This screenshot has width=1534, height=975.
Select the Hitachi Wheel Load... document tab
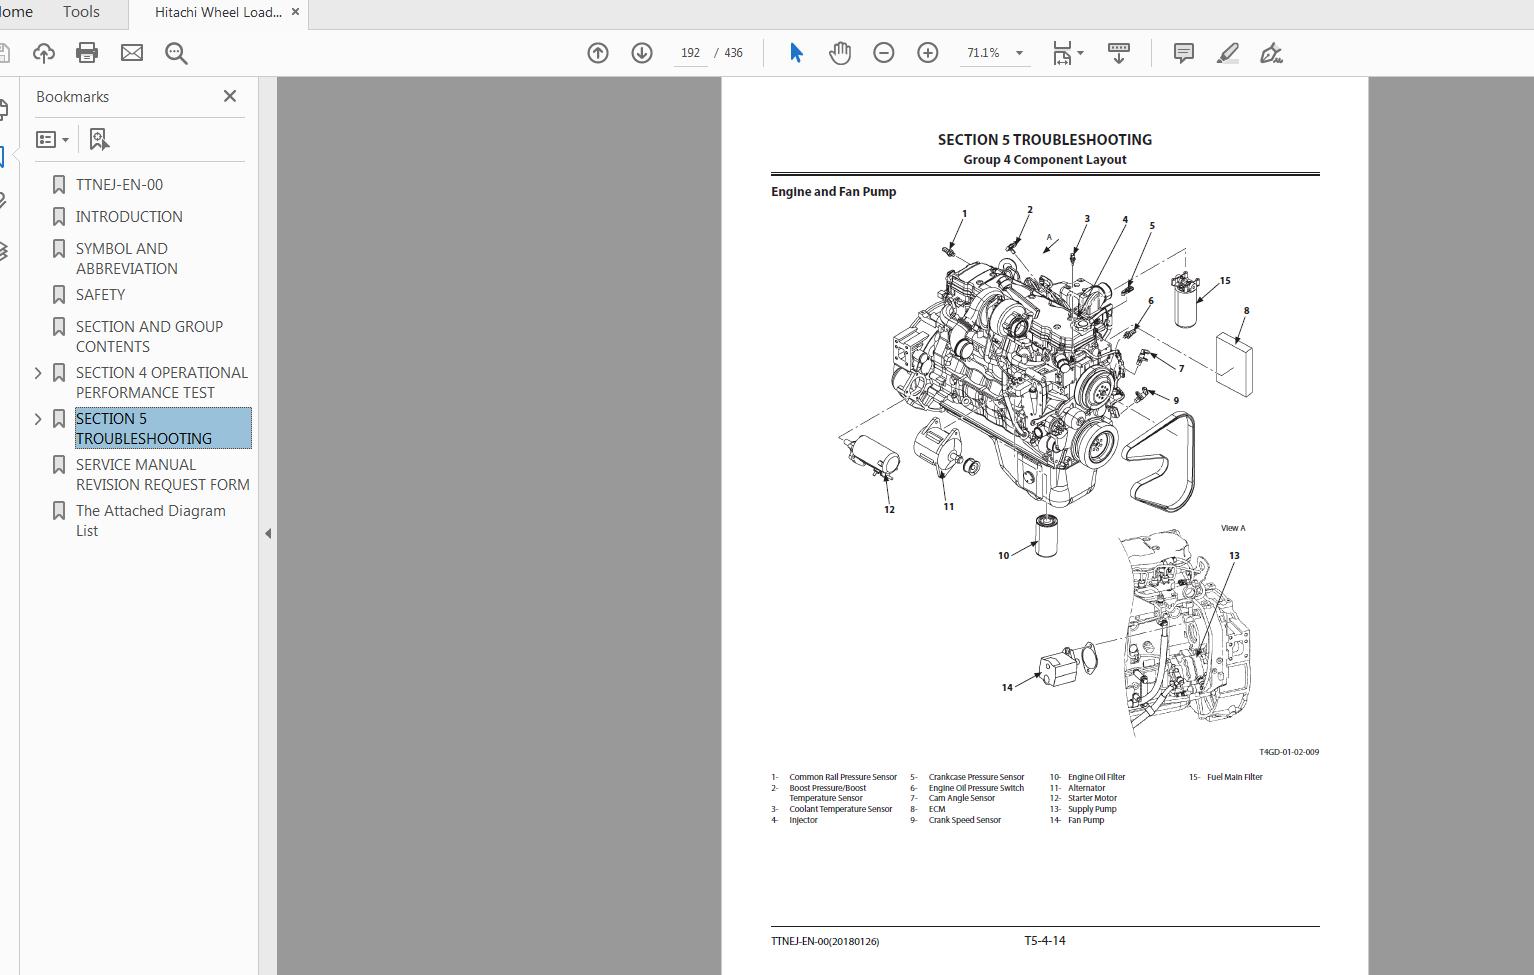(218, 12)
